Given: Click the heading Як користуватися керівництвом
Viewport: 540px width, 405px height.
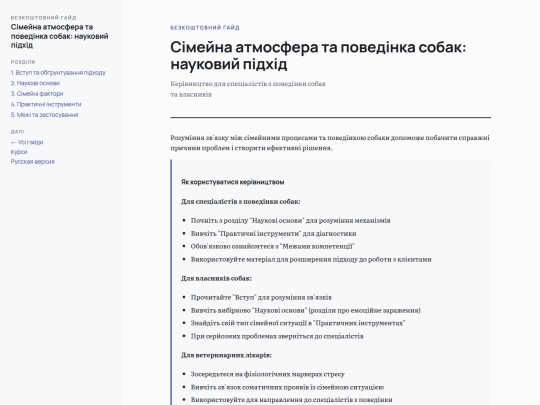Looking at the screenshot, I should point(232,182).
